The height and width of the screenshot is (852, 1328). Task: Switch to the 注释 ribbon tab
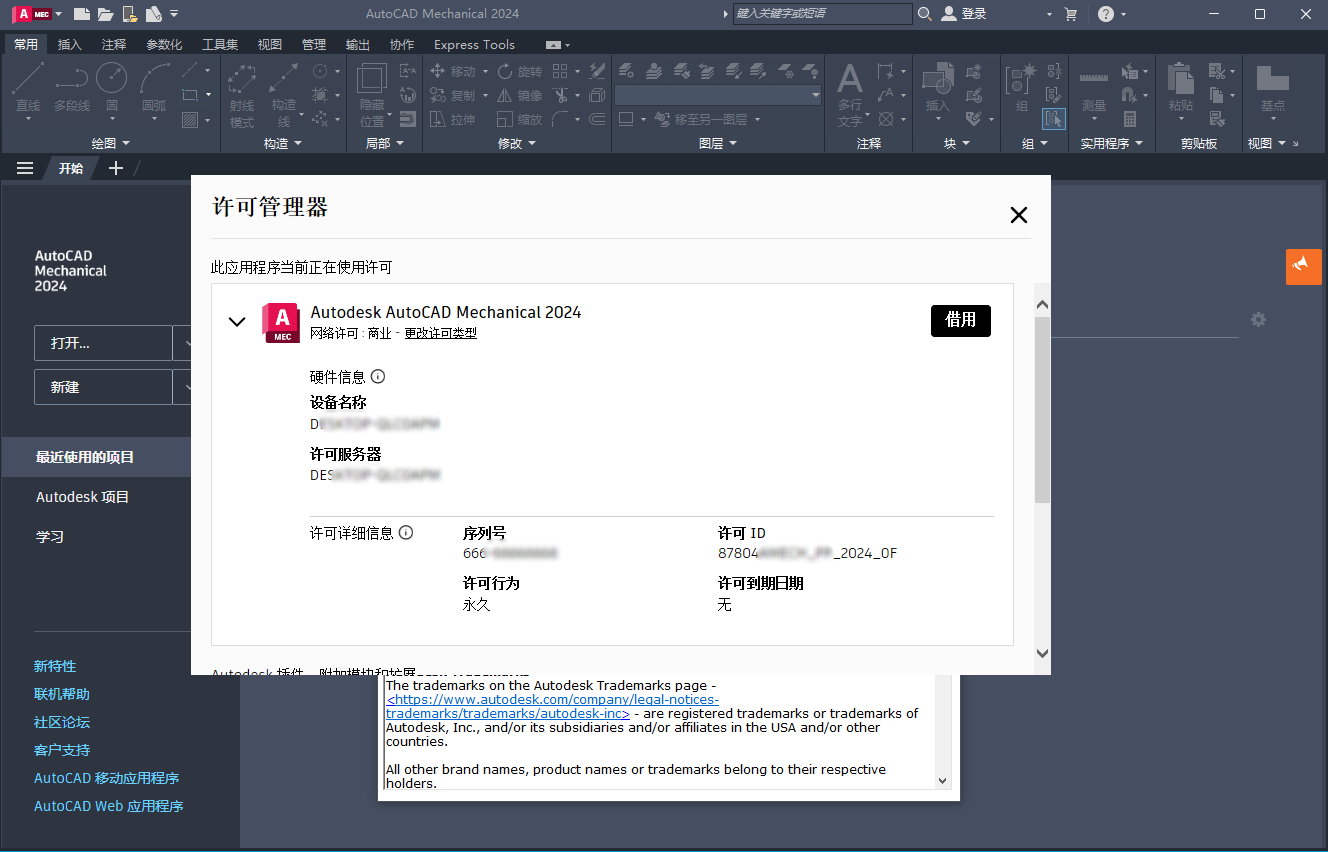click(x=114, y=45)
